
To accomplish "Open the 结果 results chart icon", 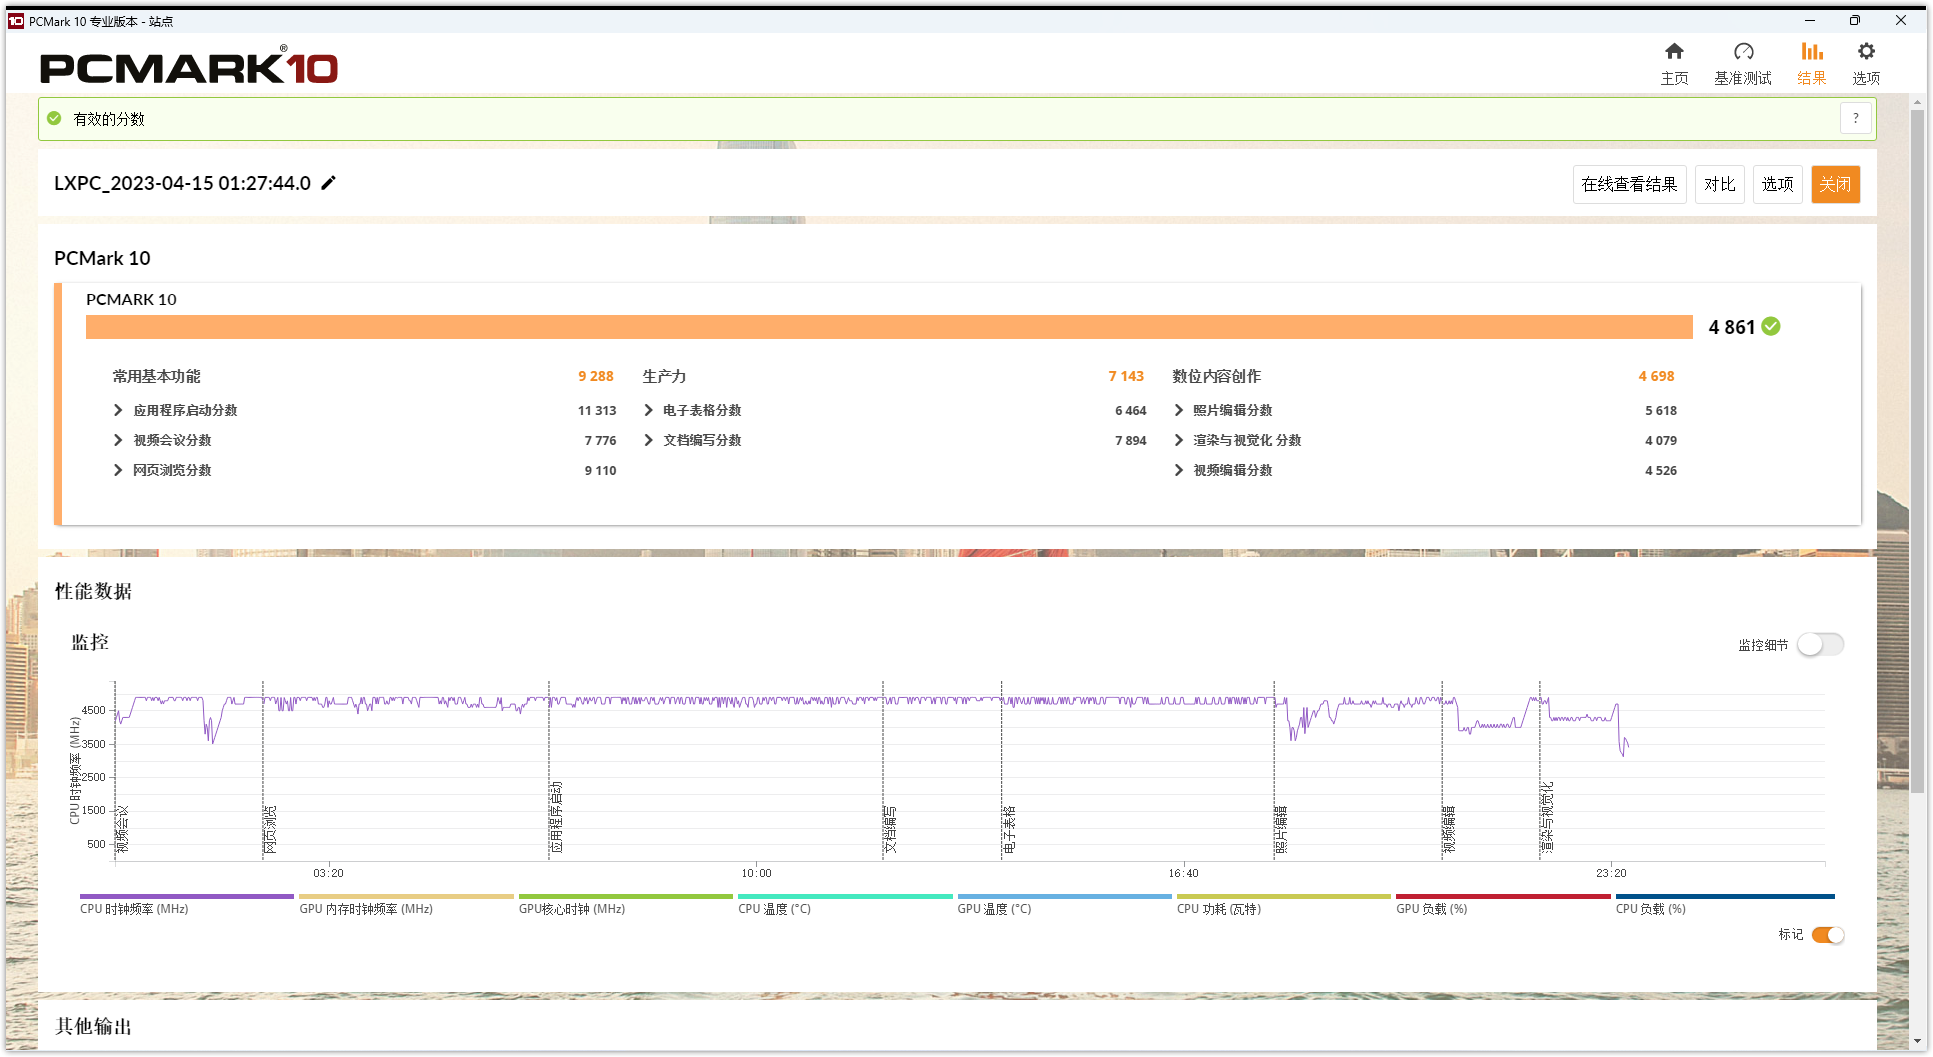I will (x=1811, y=63).
